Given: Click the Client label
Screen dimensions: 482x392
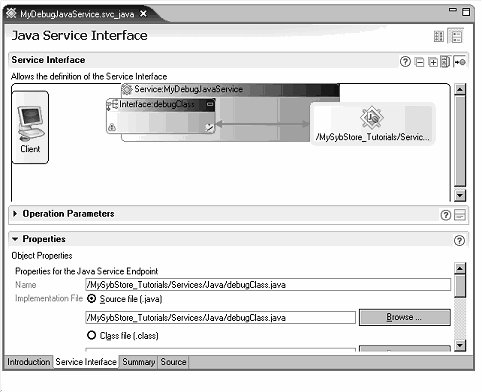Looking at the screenshot, I should pos(30,149).
